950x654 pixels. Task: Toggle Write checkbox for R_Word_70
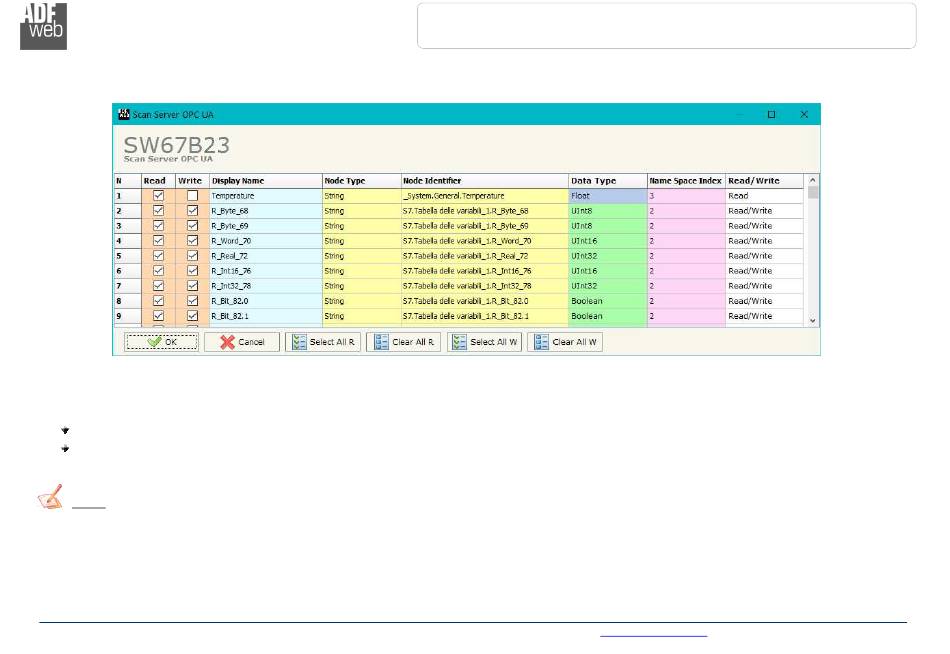coord(192,241)
